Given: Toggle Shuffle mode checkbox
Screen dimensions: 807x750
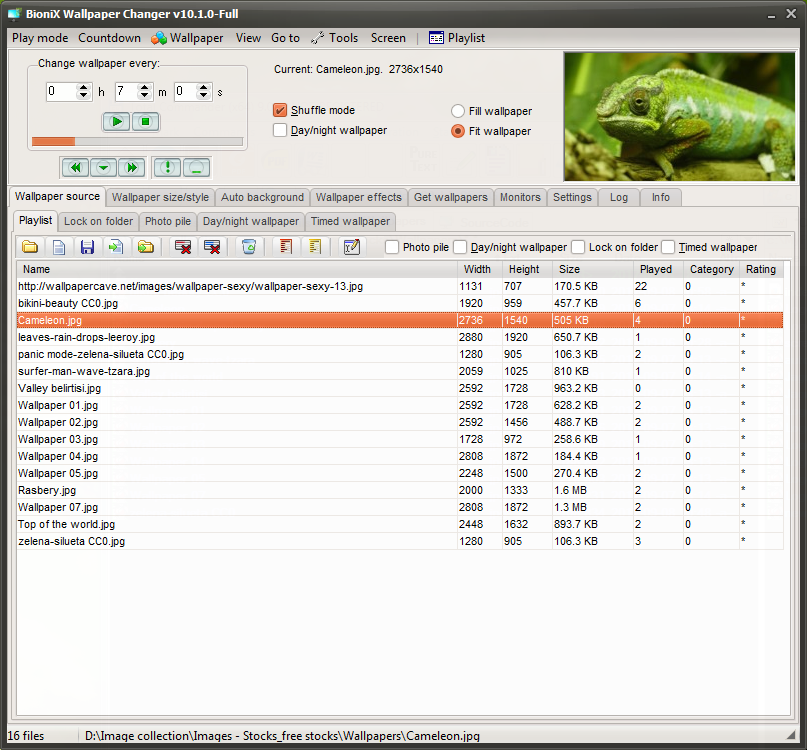Looking at the screenshot, I should pos(280,110).
